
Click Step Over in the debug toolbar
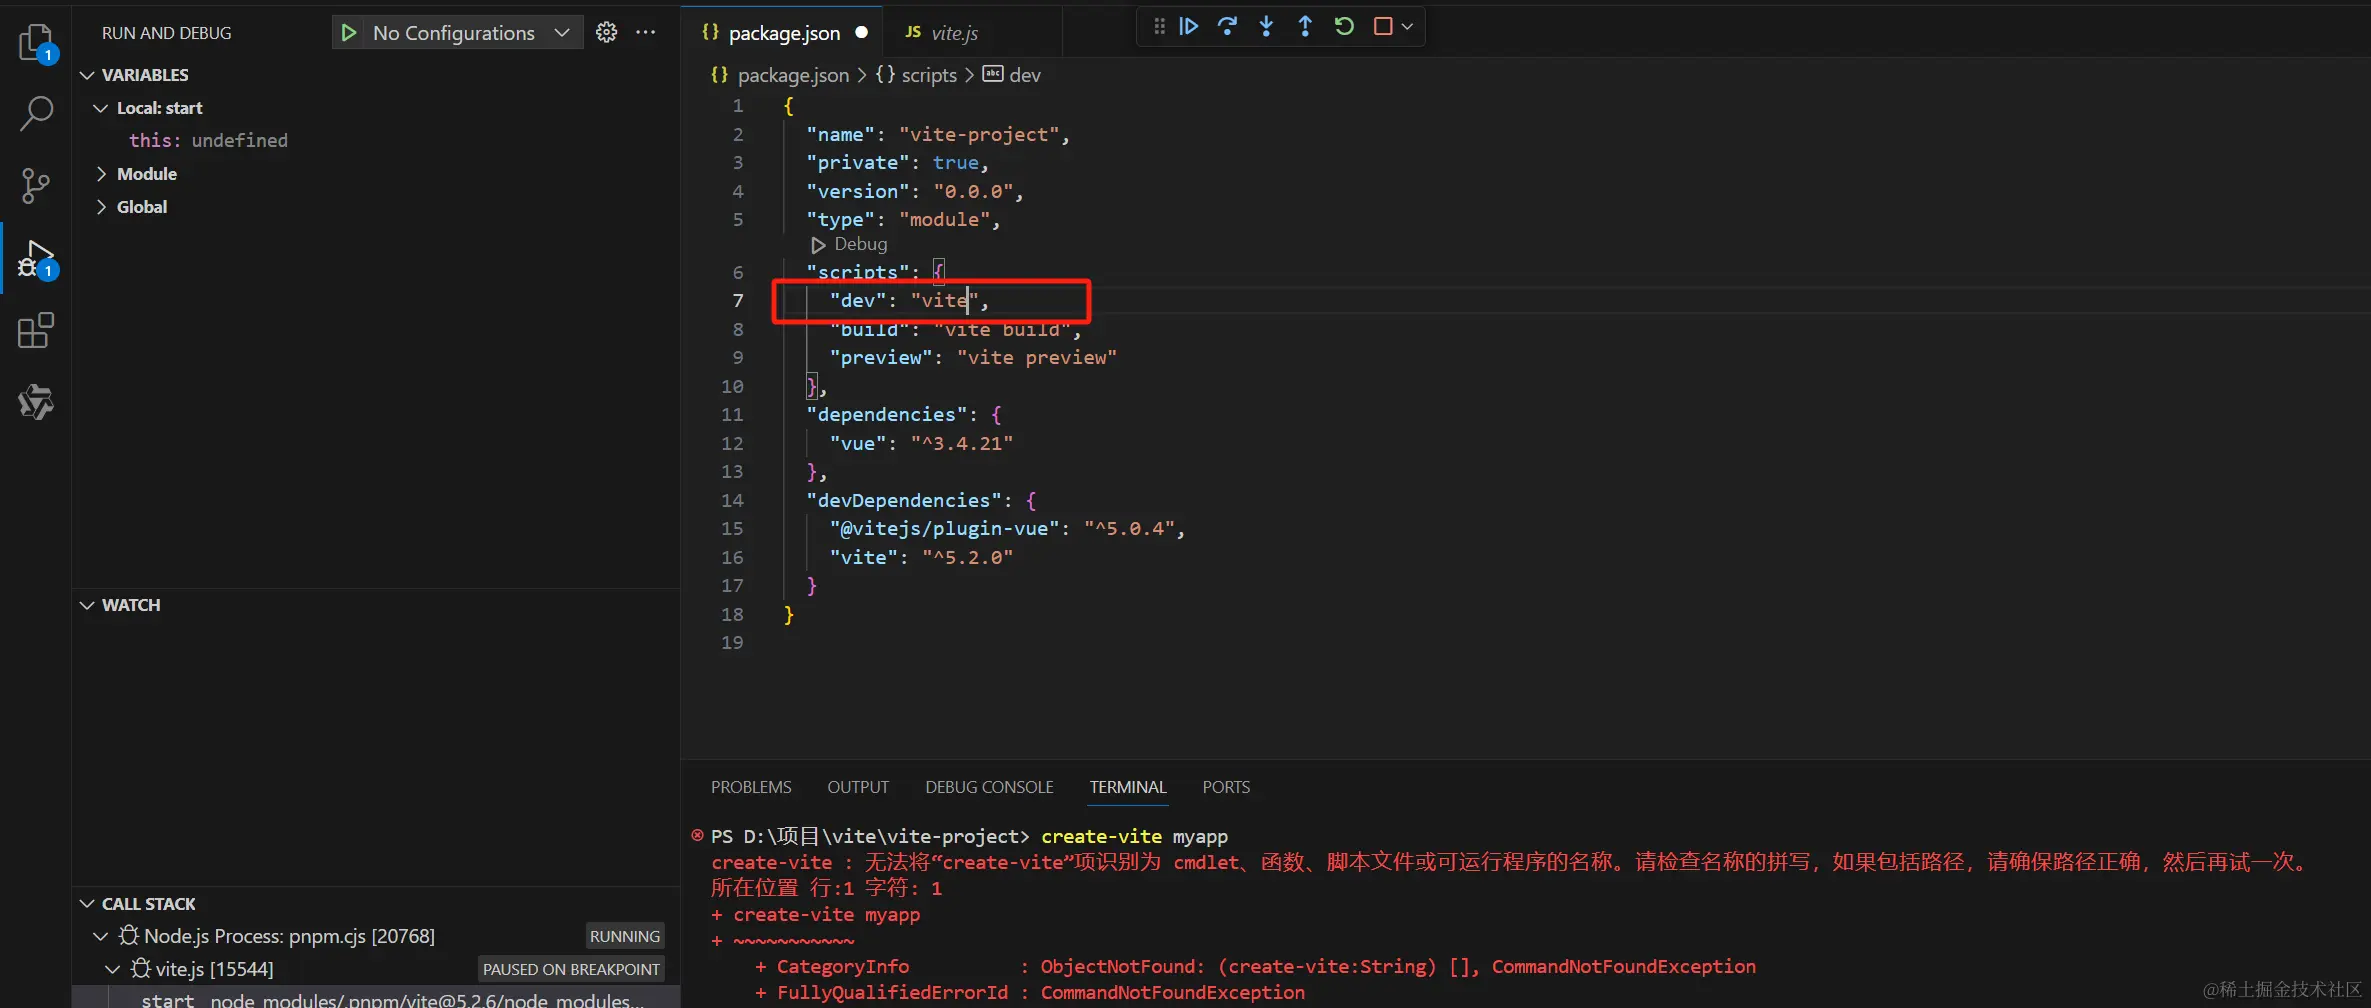coord(1228,26)
